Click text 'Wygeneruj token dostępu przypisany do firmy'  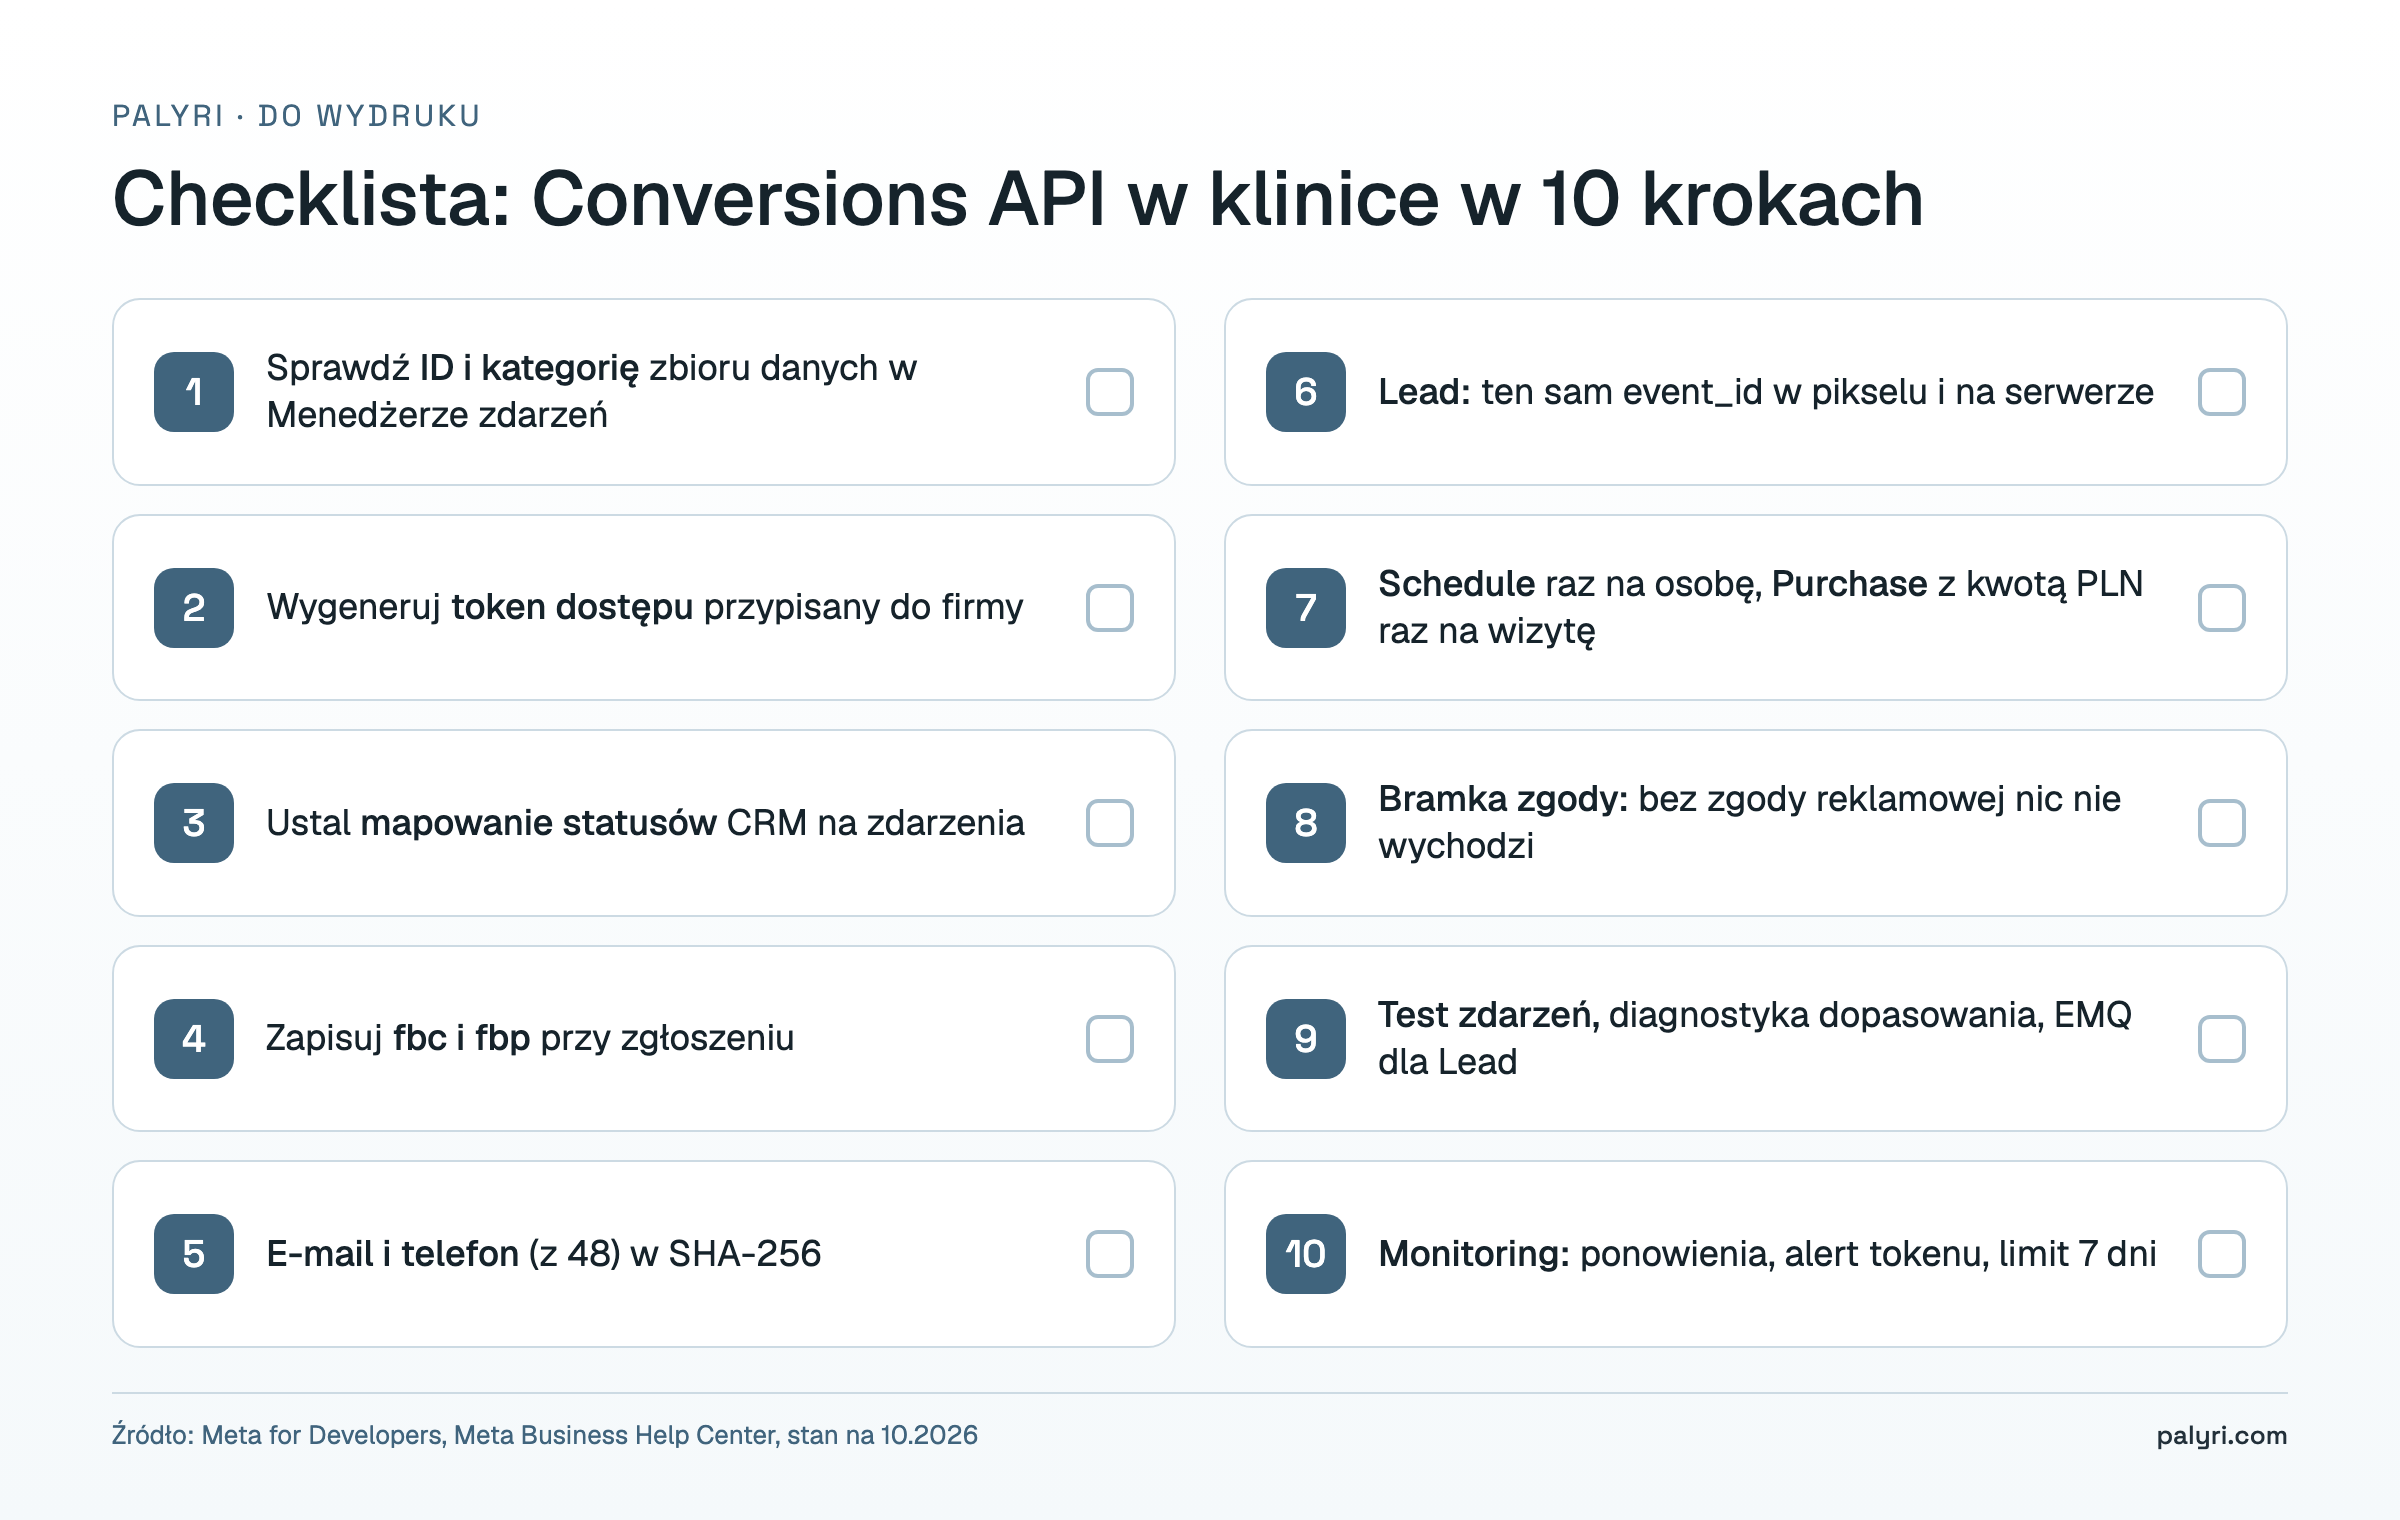645,607
